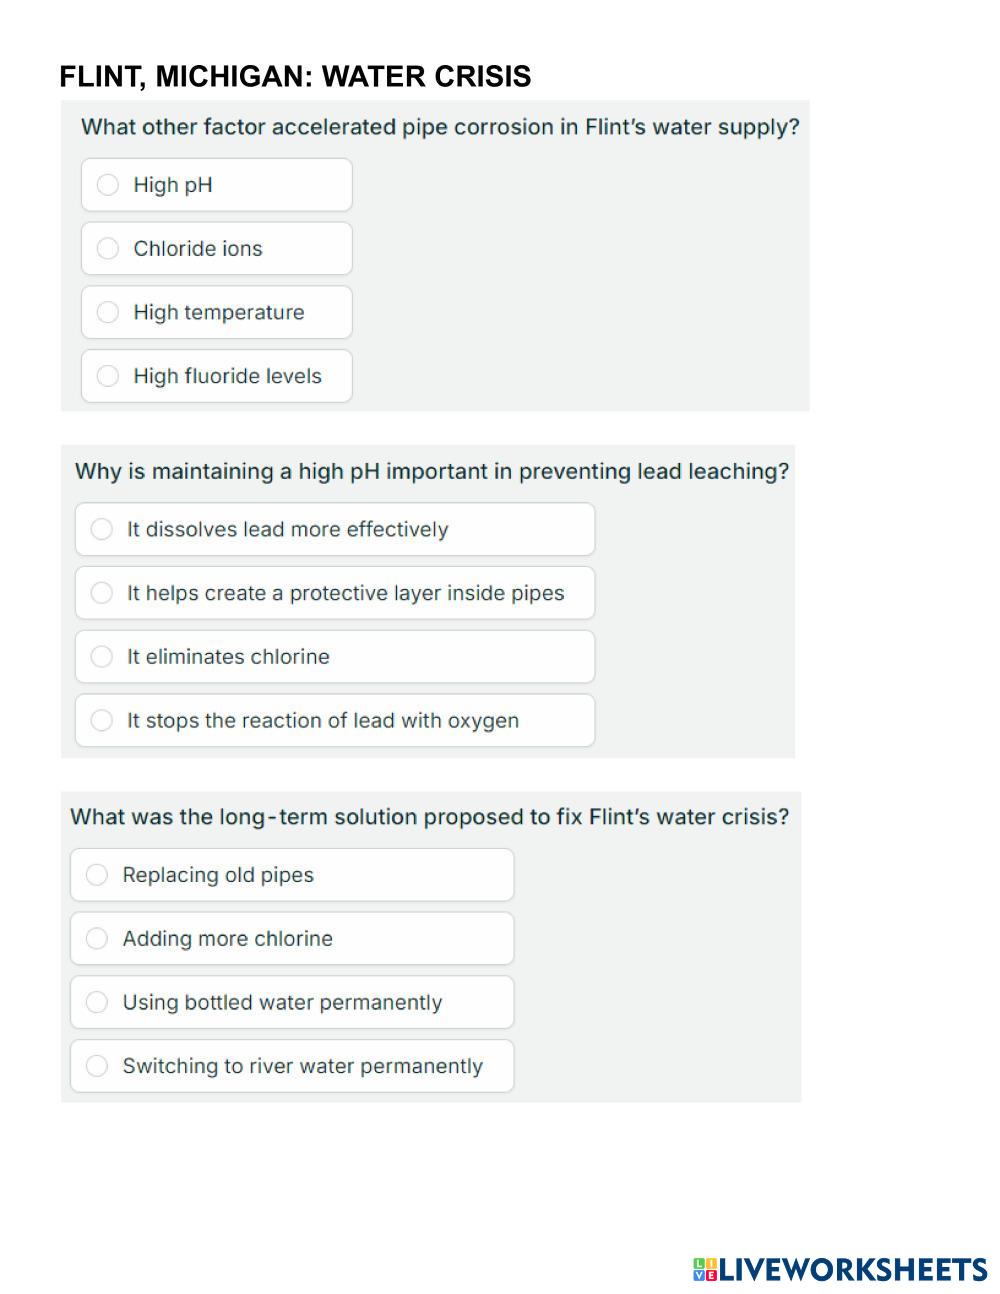Click the long-term solution question text
Screen dimensions: 1000x1294
pyautogui.click(x=429, y=817)
